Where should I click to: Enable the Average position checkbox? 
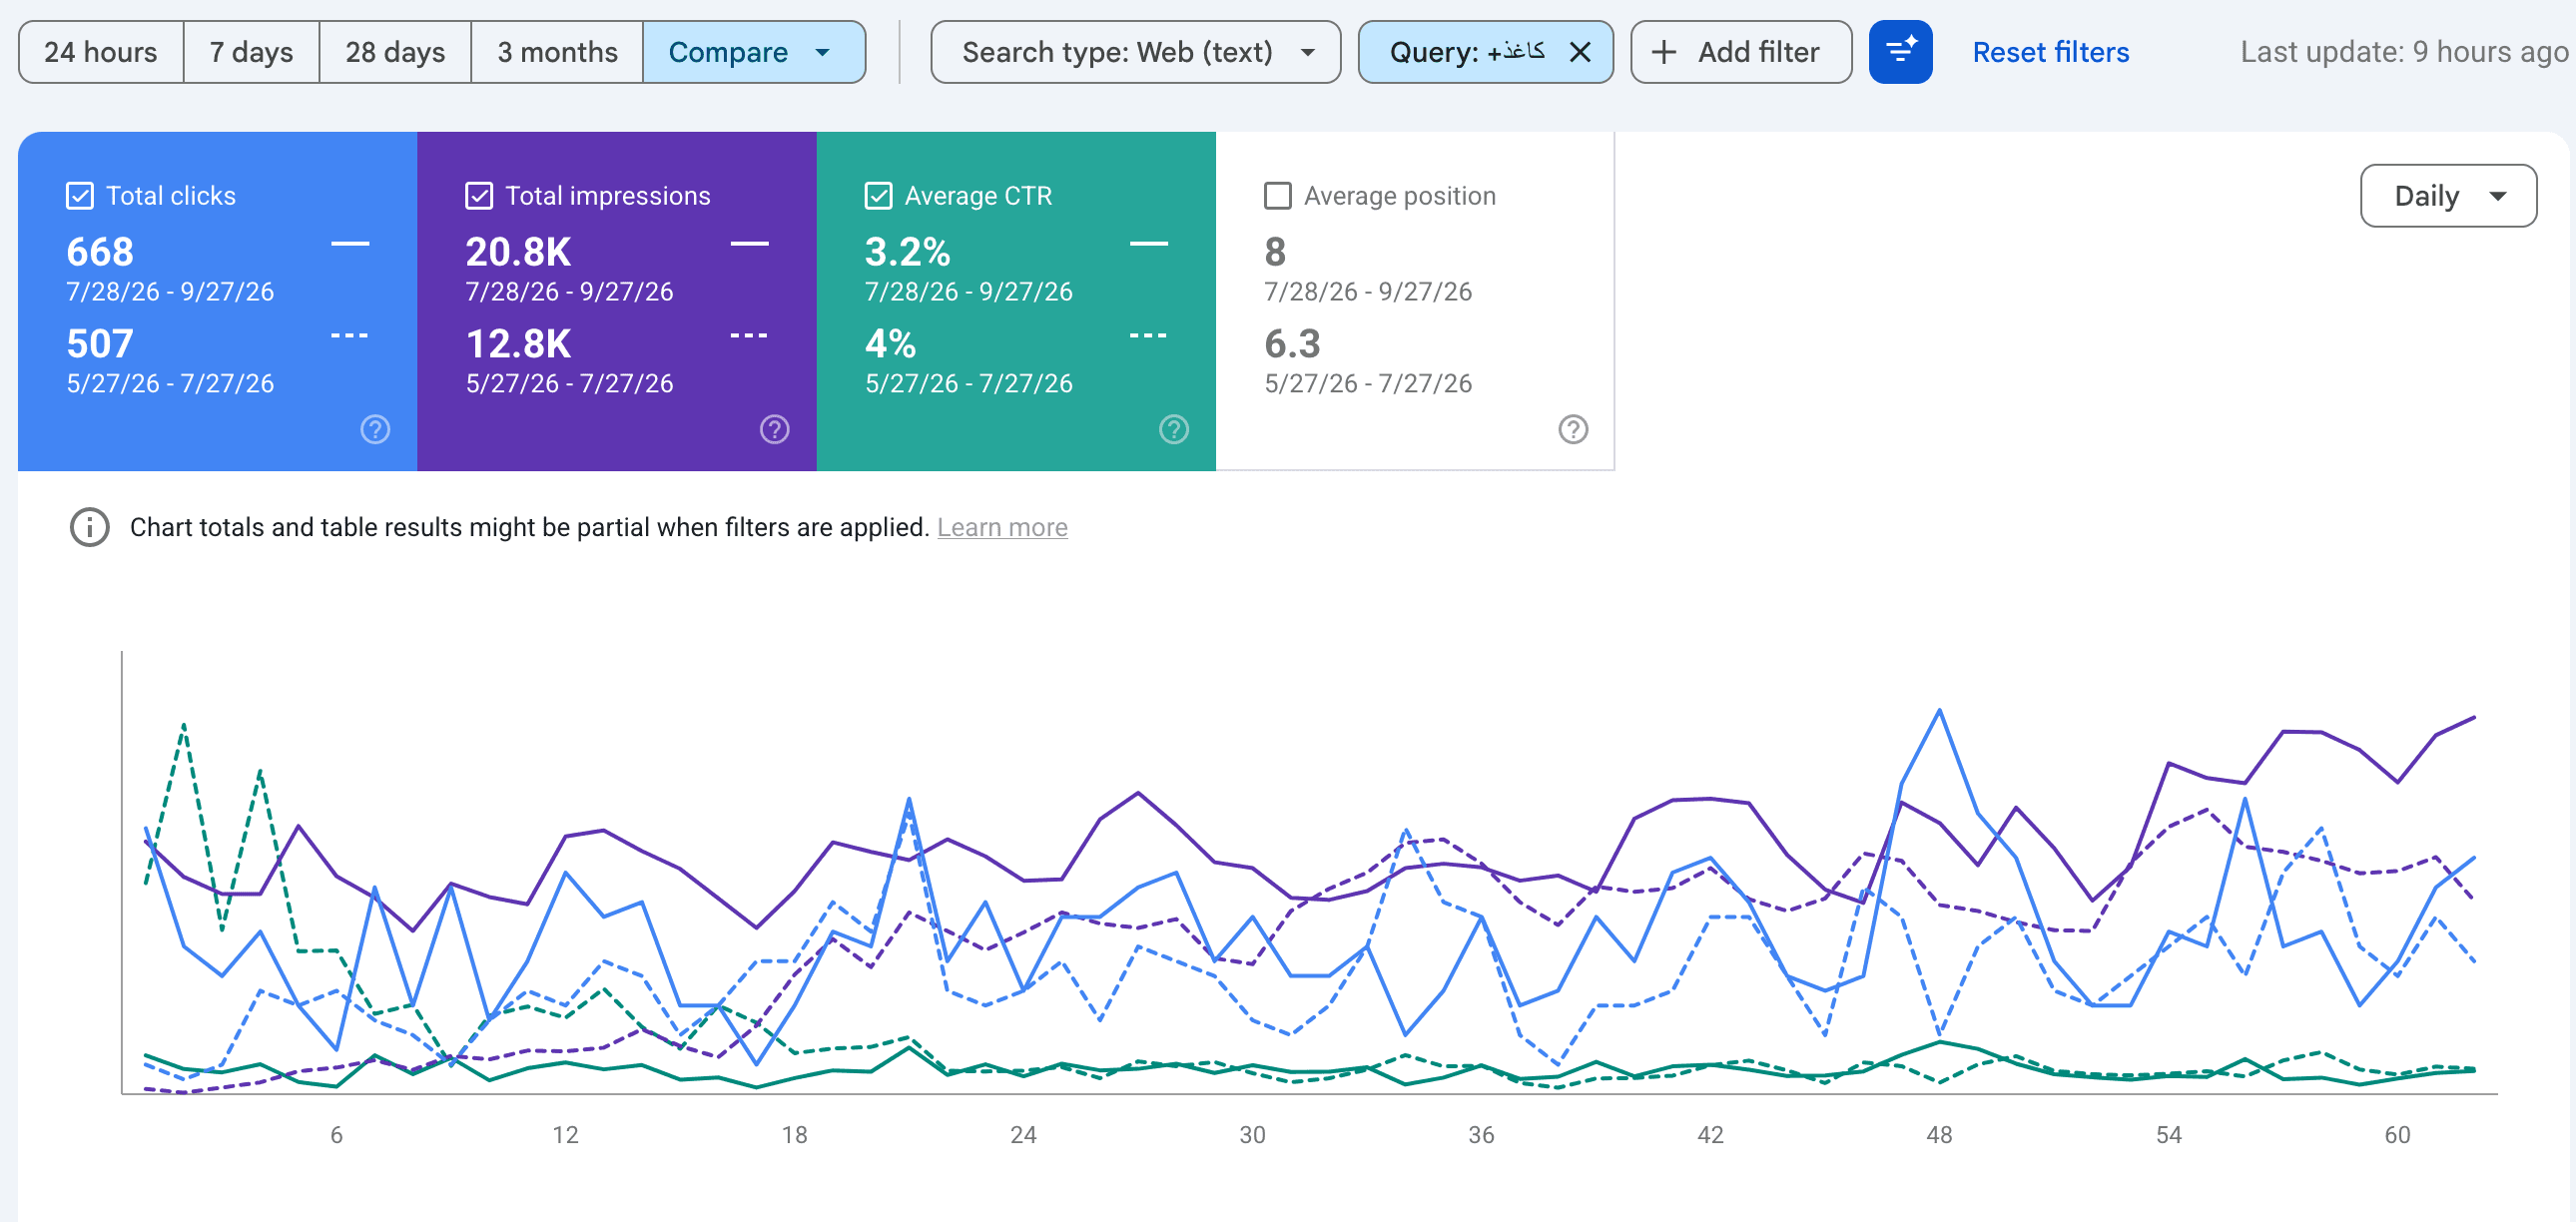point(1278,196)
